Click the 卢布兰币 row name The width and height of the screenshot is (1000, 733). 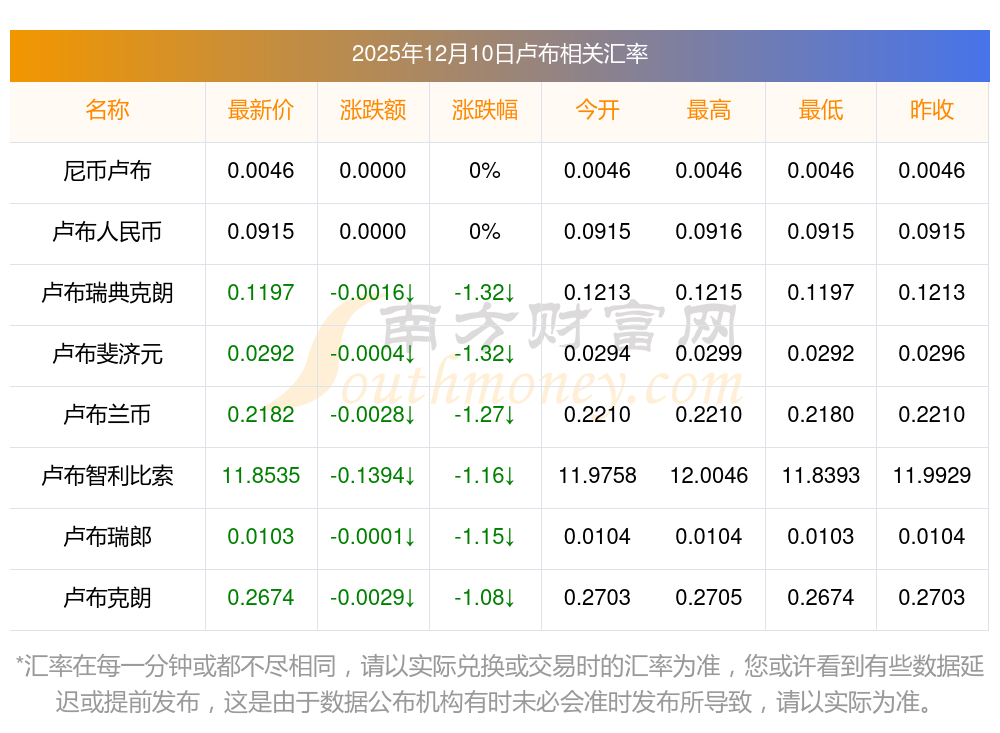pyautogui.click(x=107, y=415)
